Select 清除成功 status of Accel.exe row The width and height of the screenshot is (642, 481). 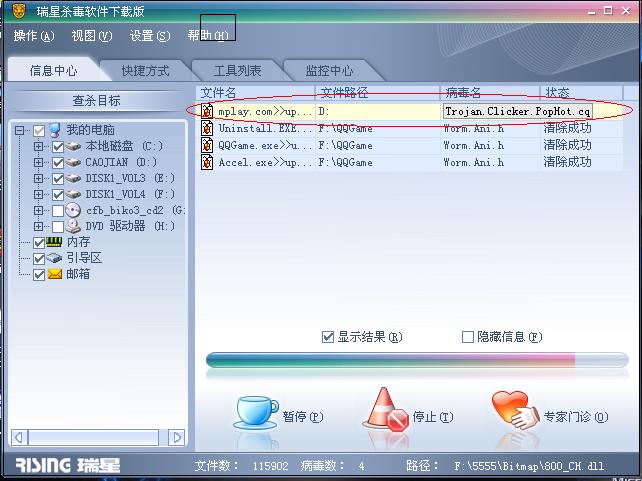[567, 162]
